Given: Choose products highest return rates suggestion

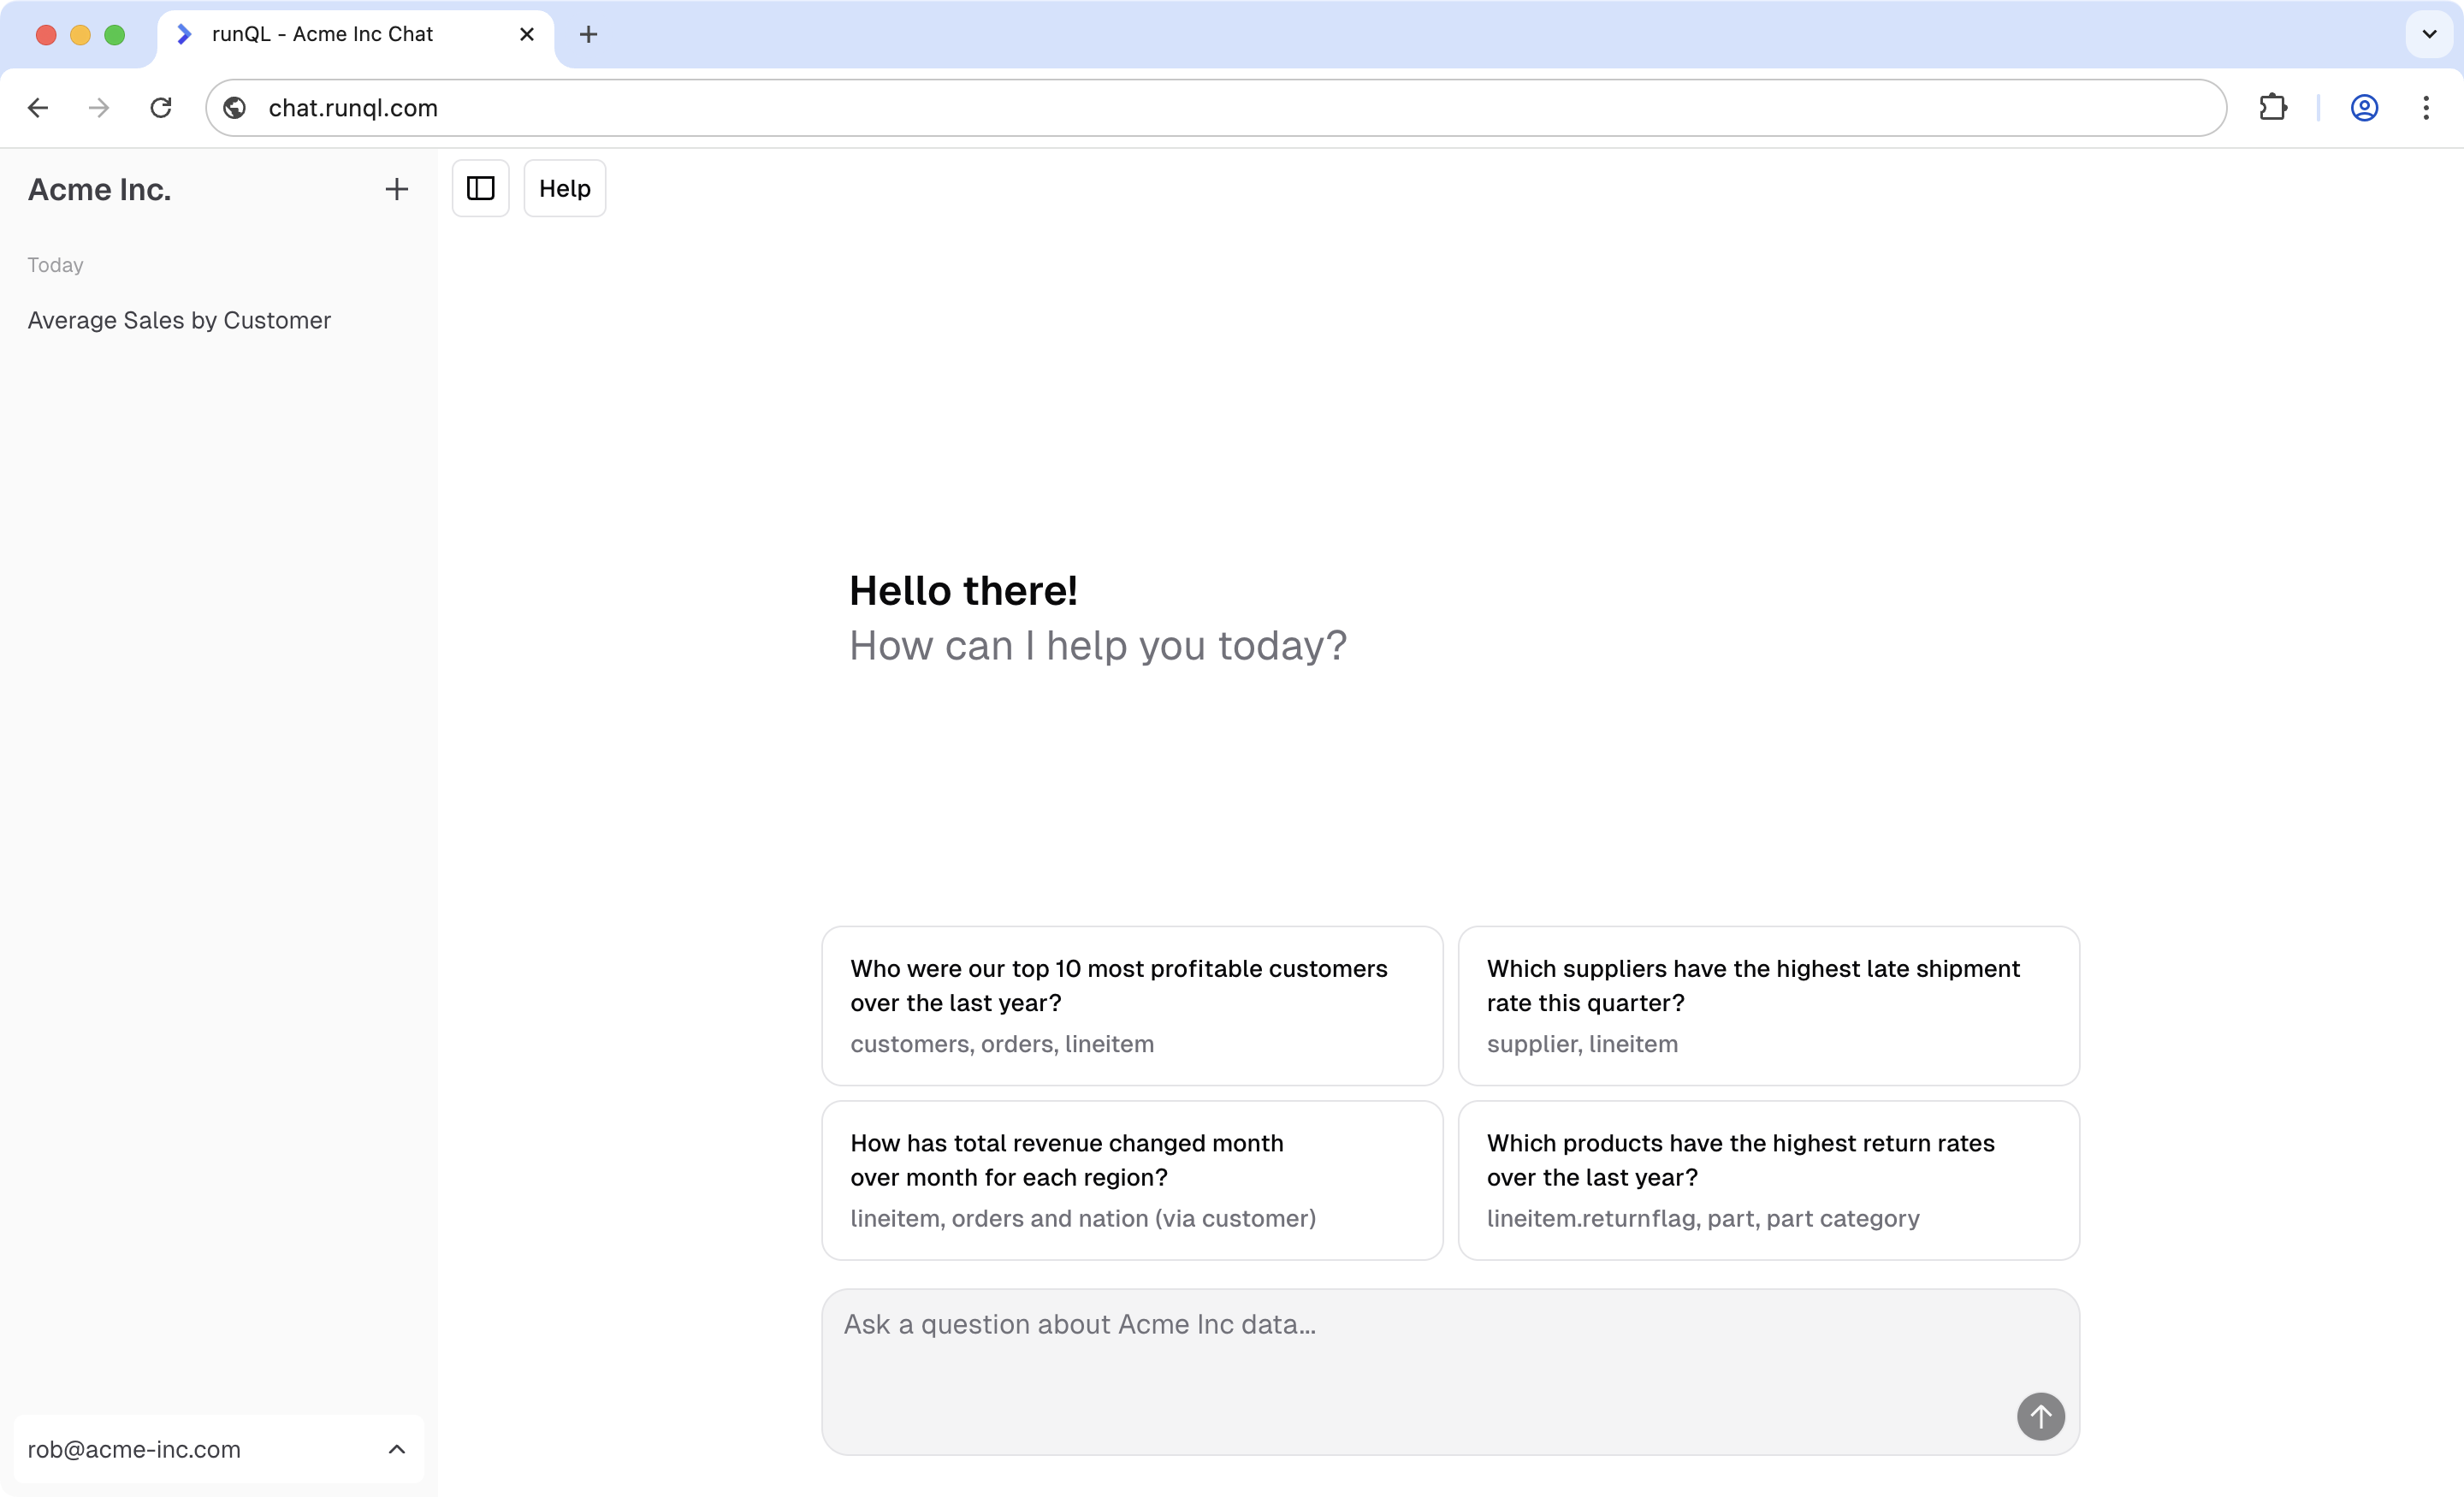Looking at the screenshot, I should click(1768, 1180).
